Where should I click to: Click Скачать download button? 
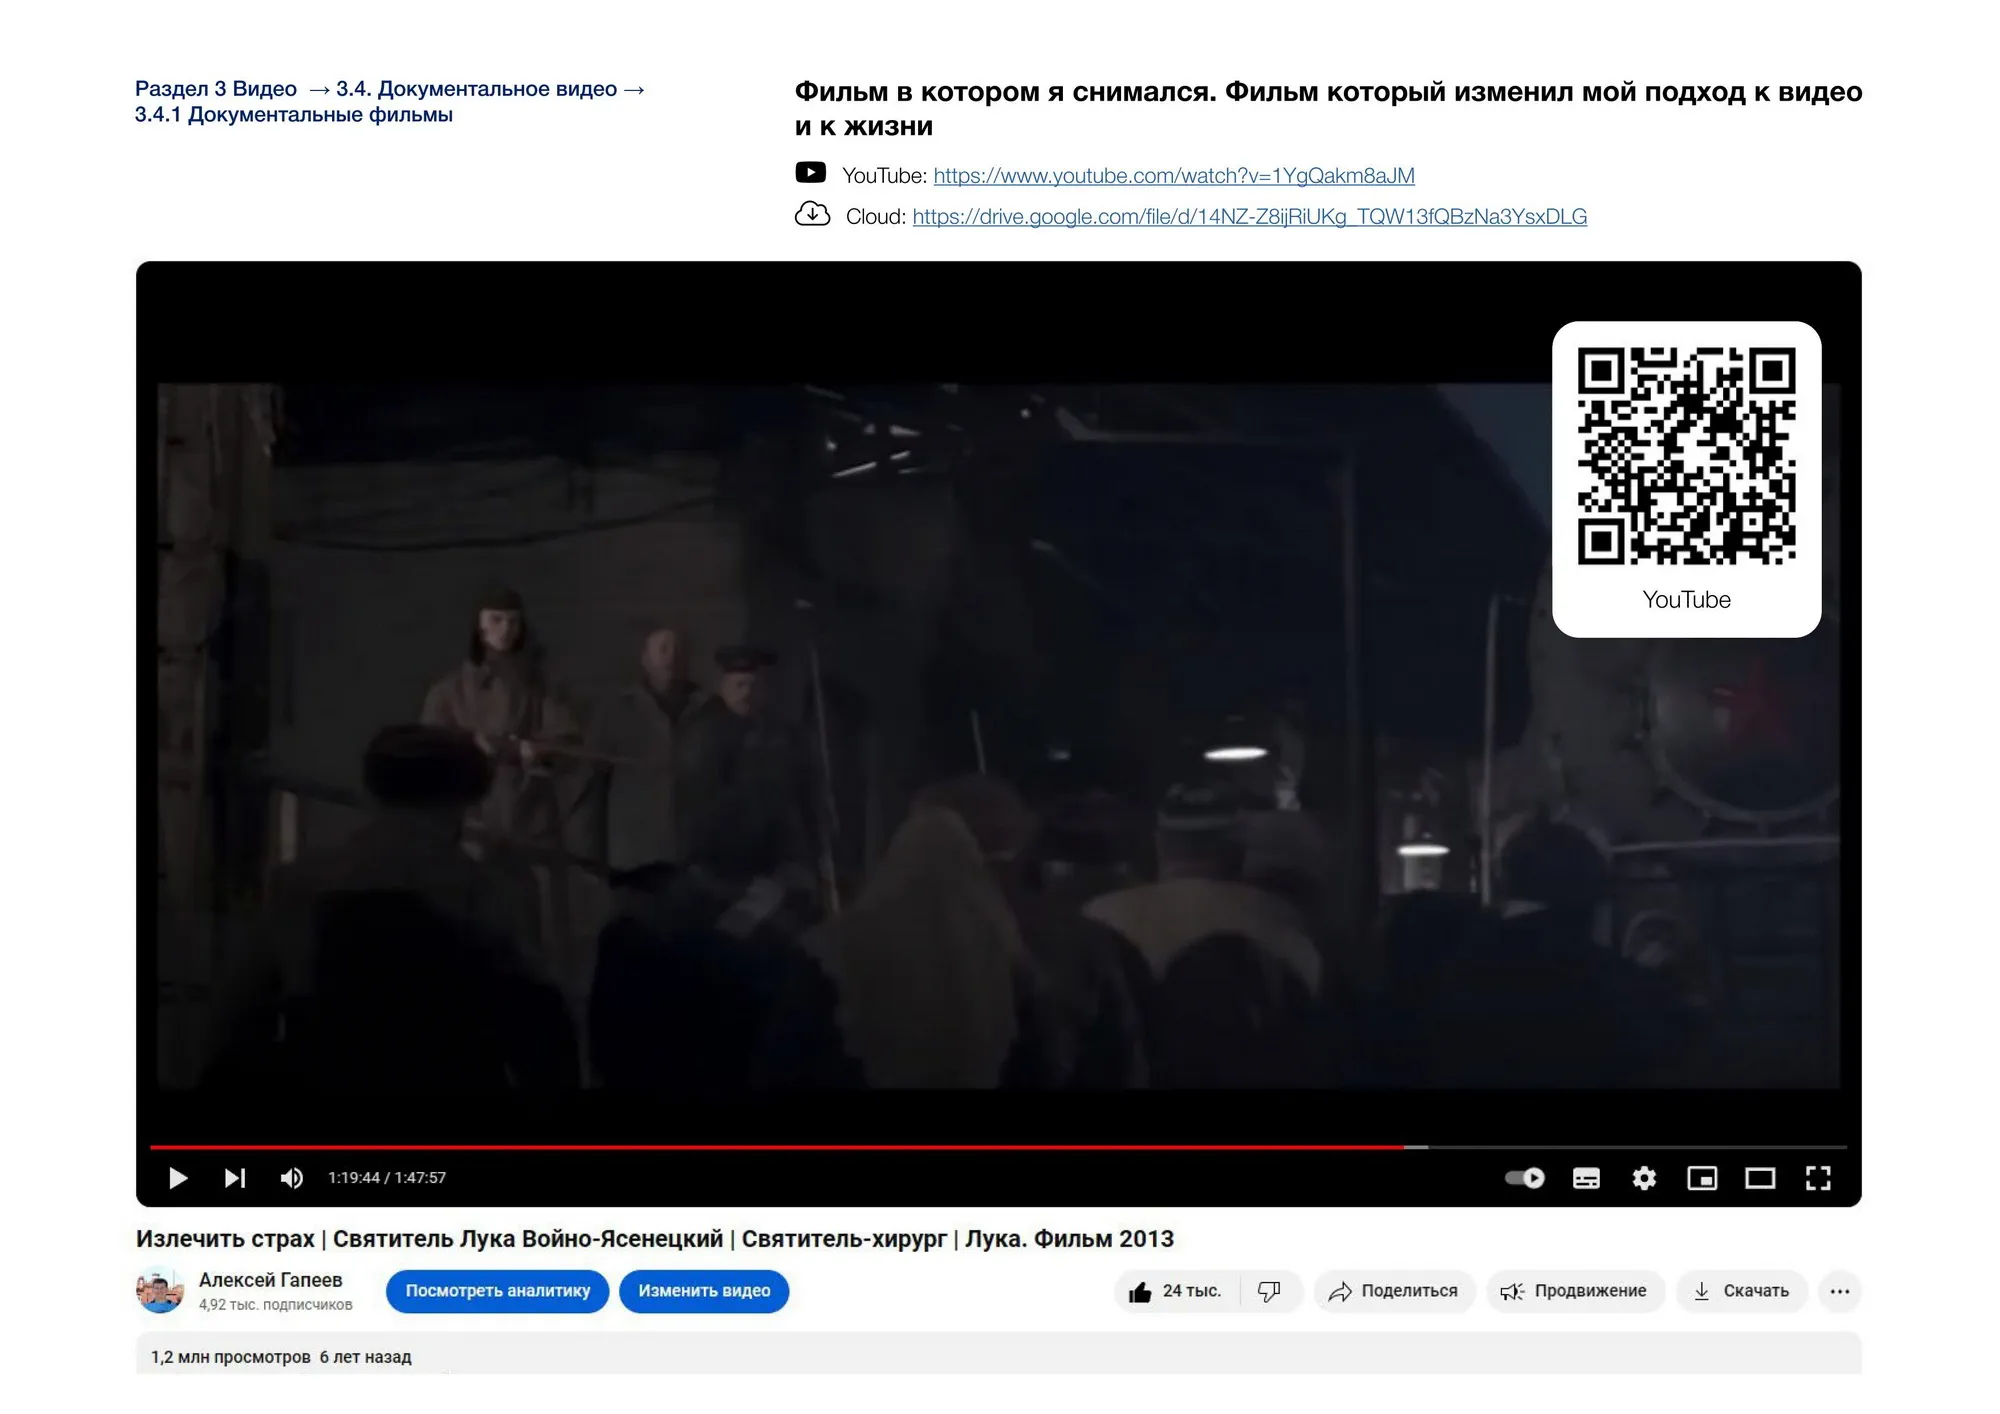(1741, 1291)
